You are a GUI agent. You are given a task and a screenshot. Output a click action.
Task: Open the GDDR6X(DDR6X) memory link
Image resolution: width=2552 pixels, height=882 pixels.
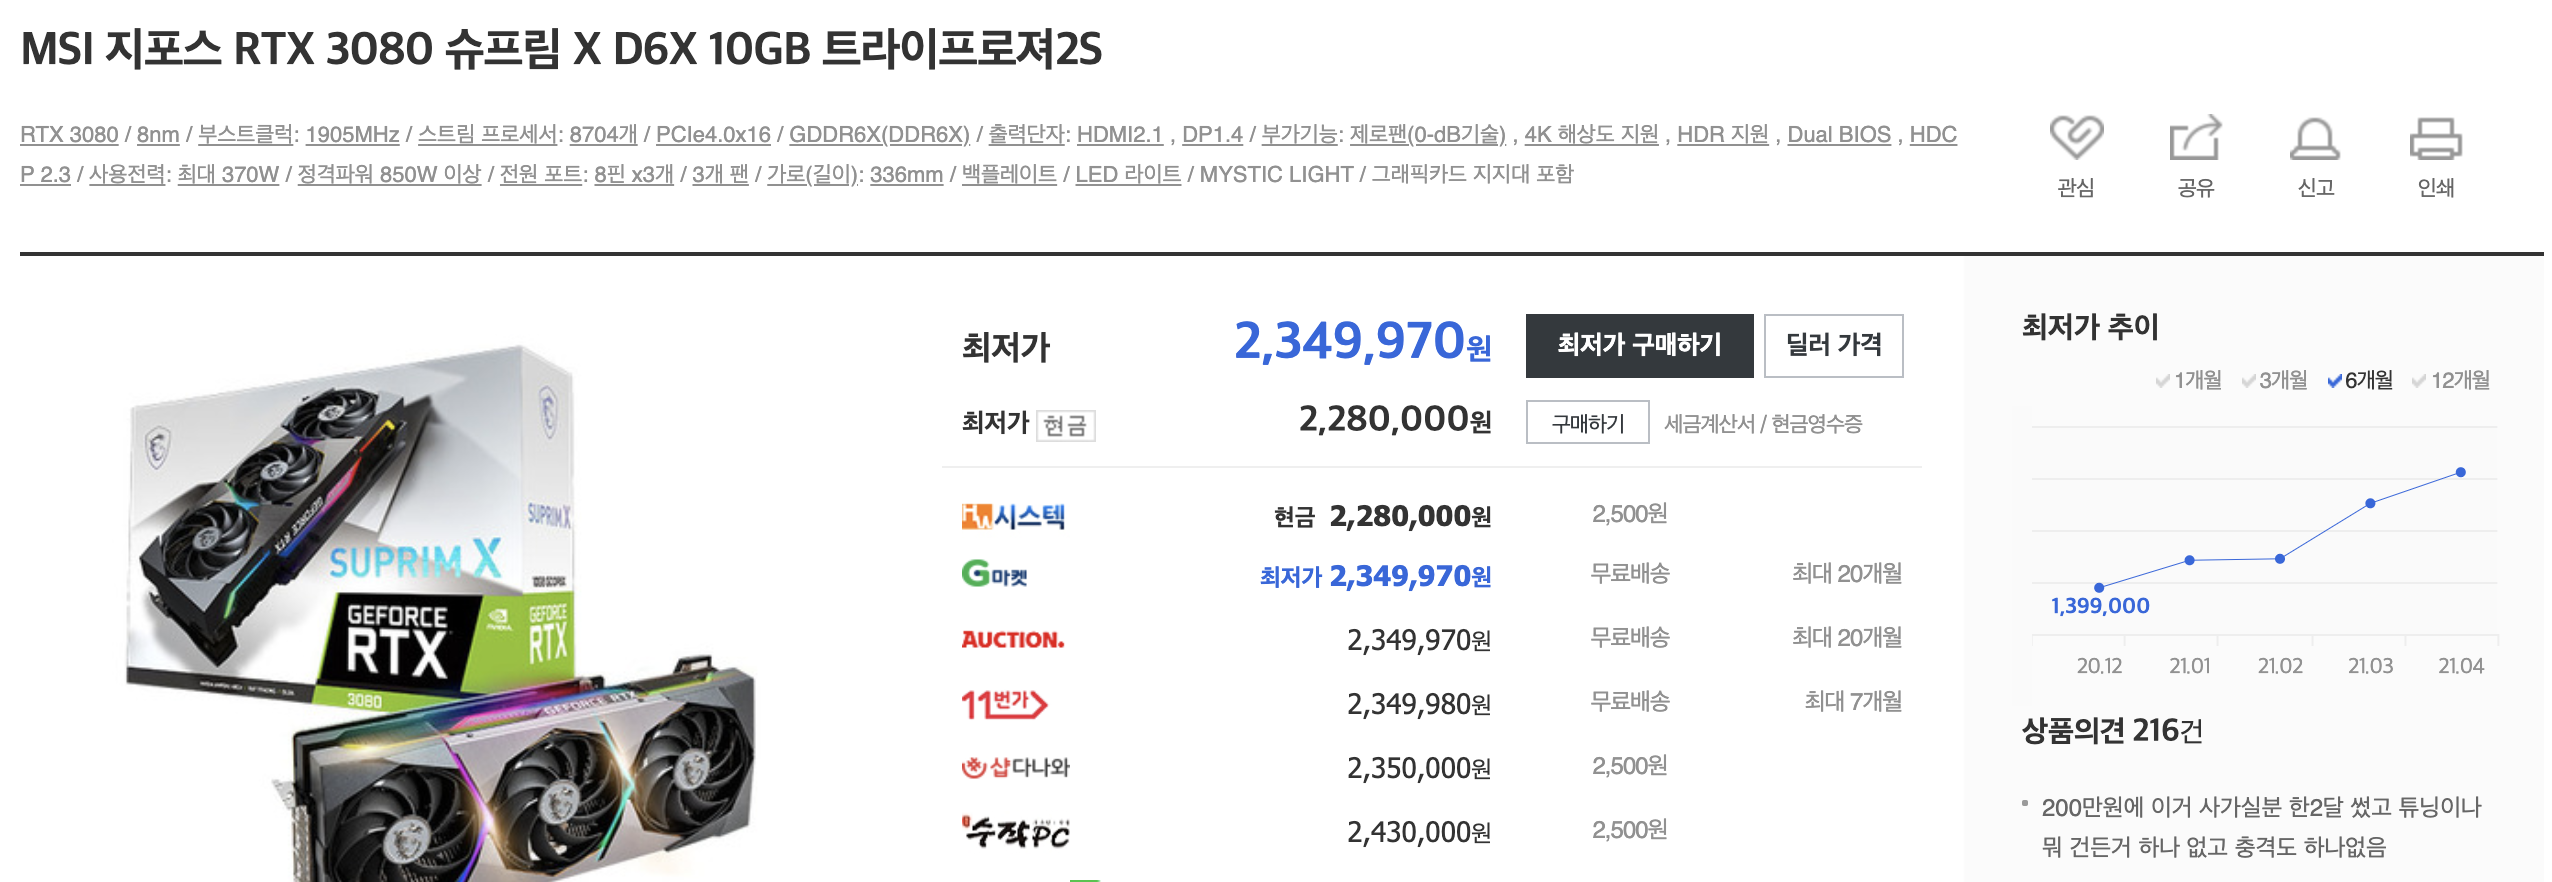point(880,135)
